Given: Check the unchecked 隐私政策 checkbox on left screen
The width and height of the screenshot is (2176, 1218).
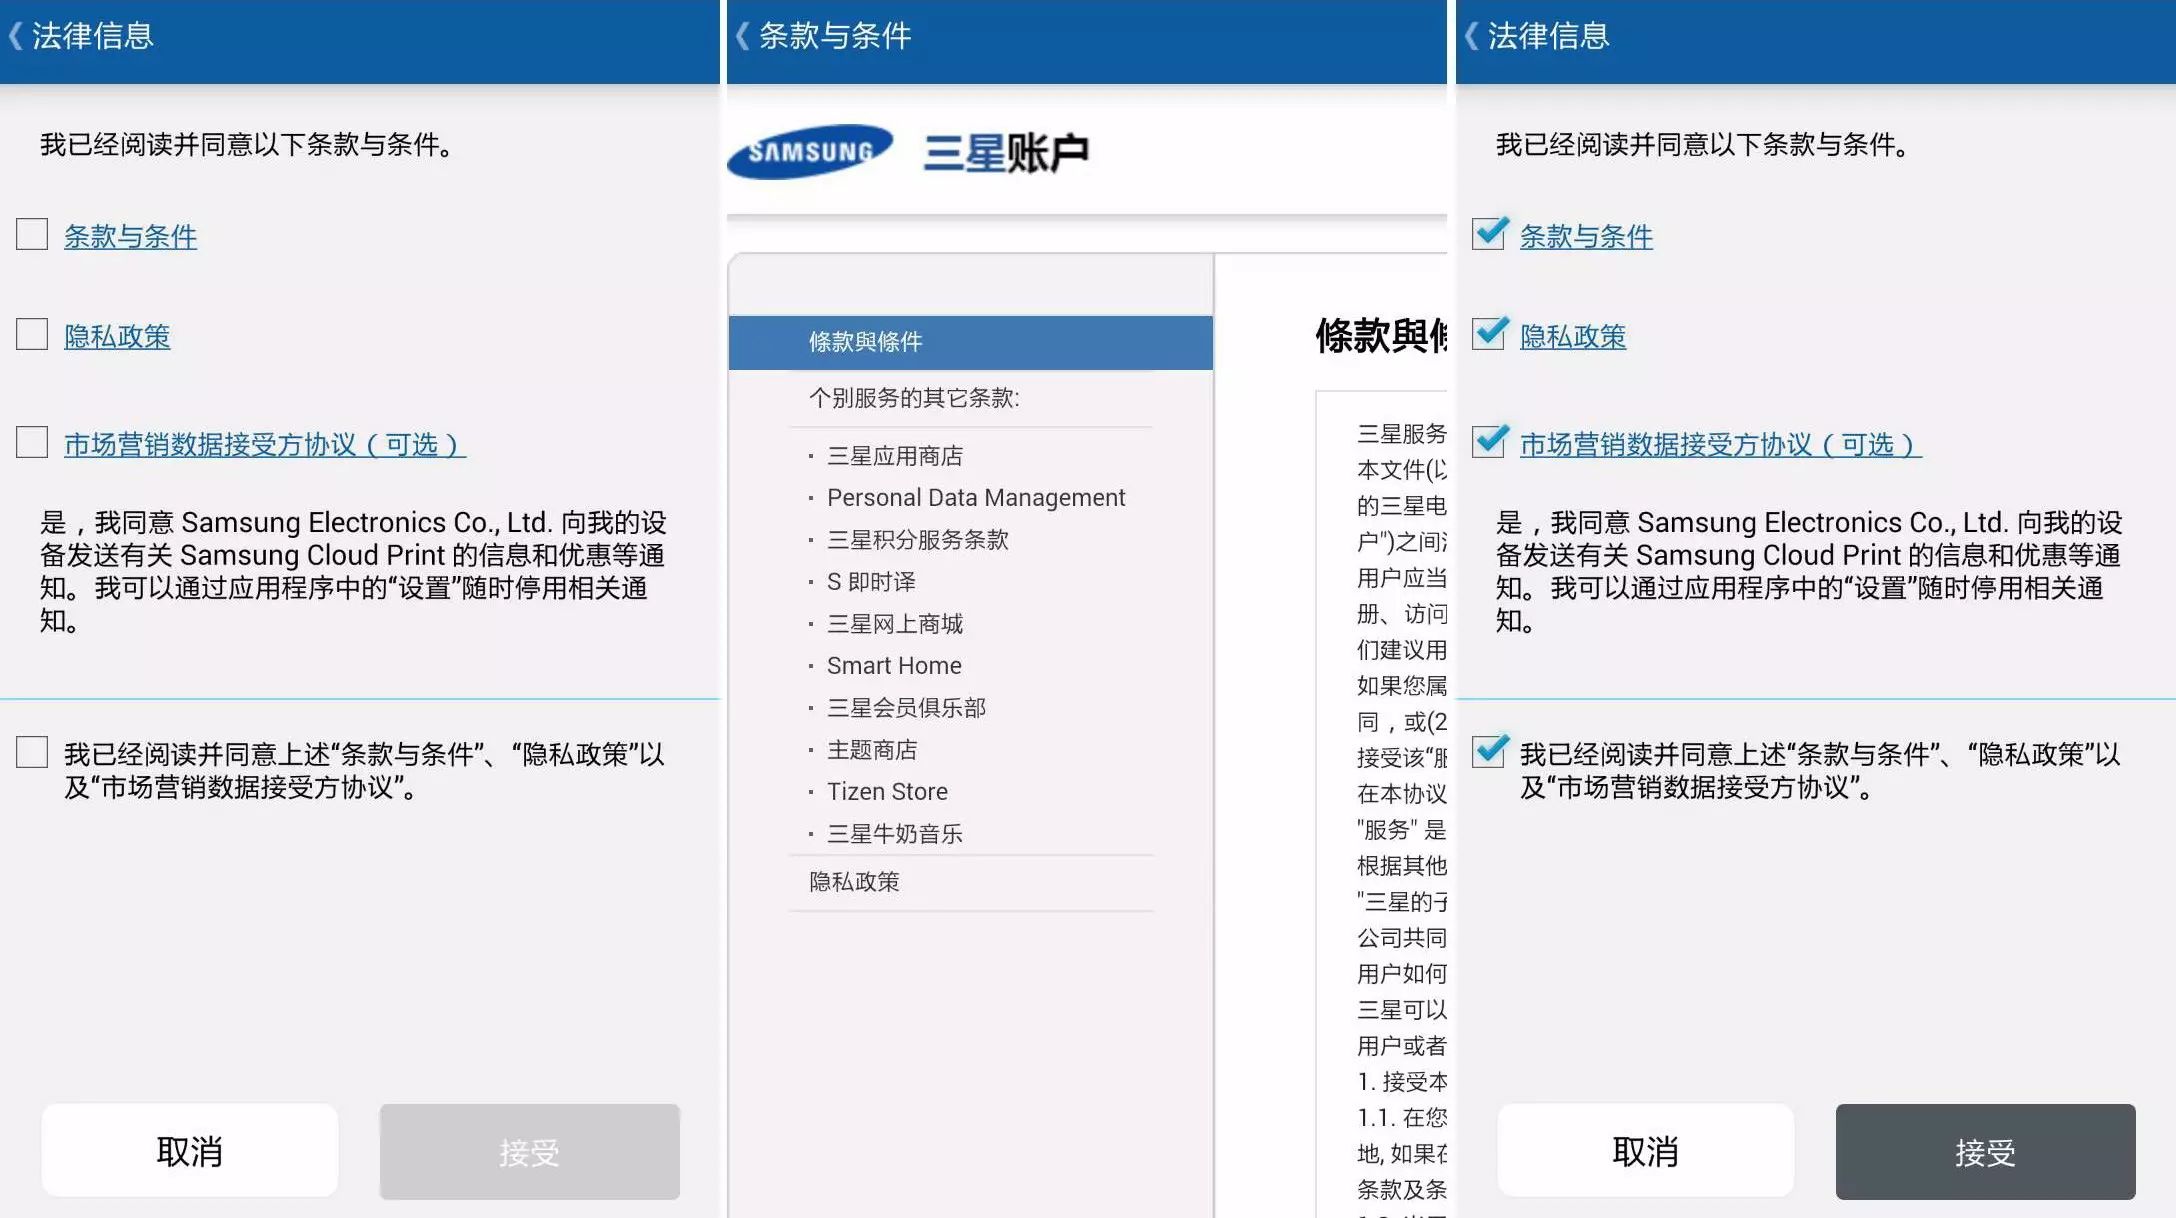Looking at the screenshot, I should tap(32, 334).
